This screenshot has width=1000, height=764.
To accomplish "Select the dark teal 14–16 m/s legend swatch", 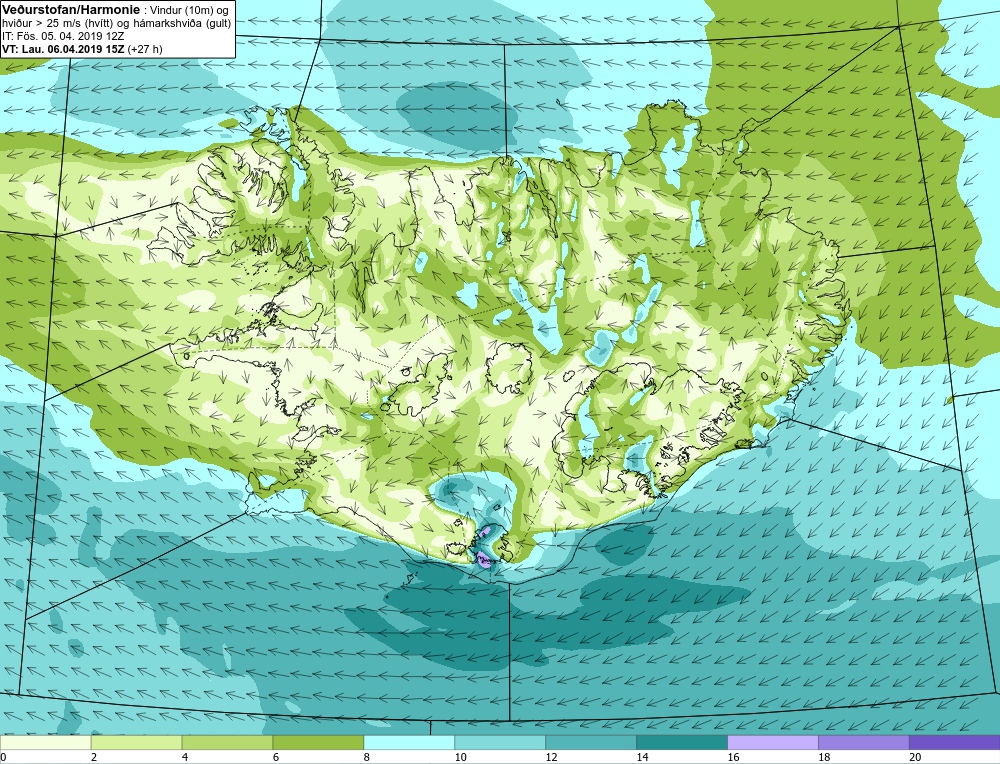I will pos(682,742).
